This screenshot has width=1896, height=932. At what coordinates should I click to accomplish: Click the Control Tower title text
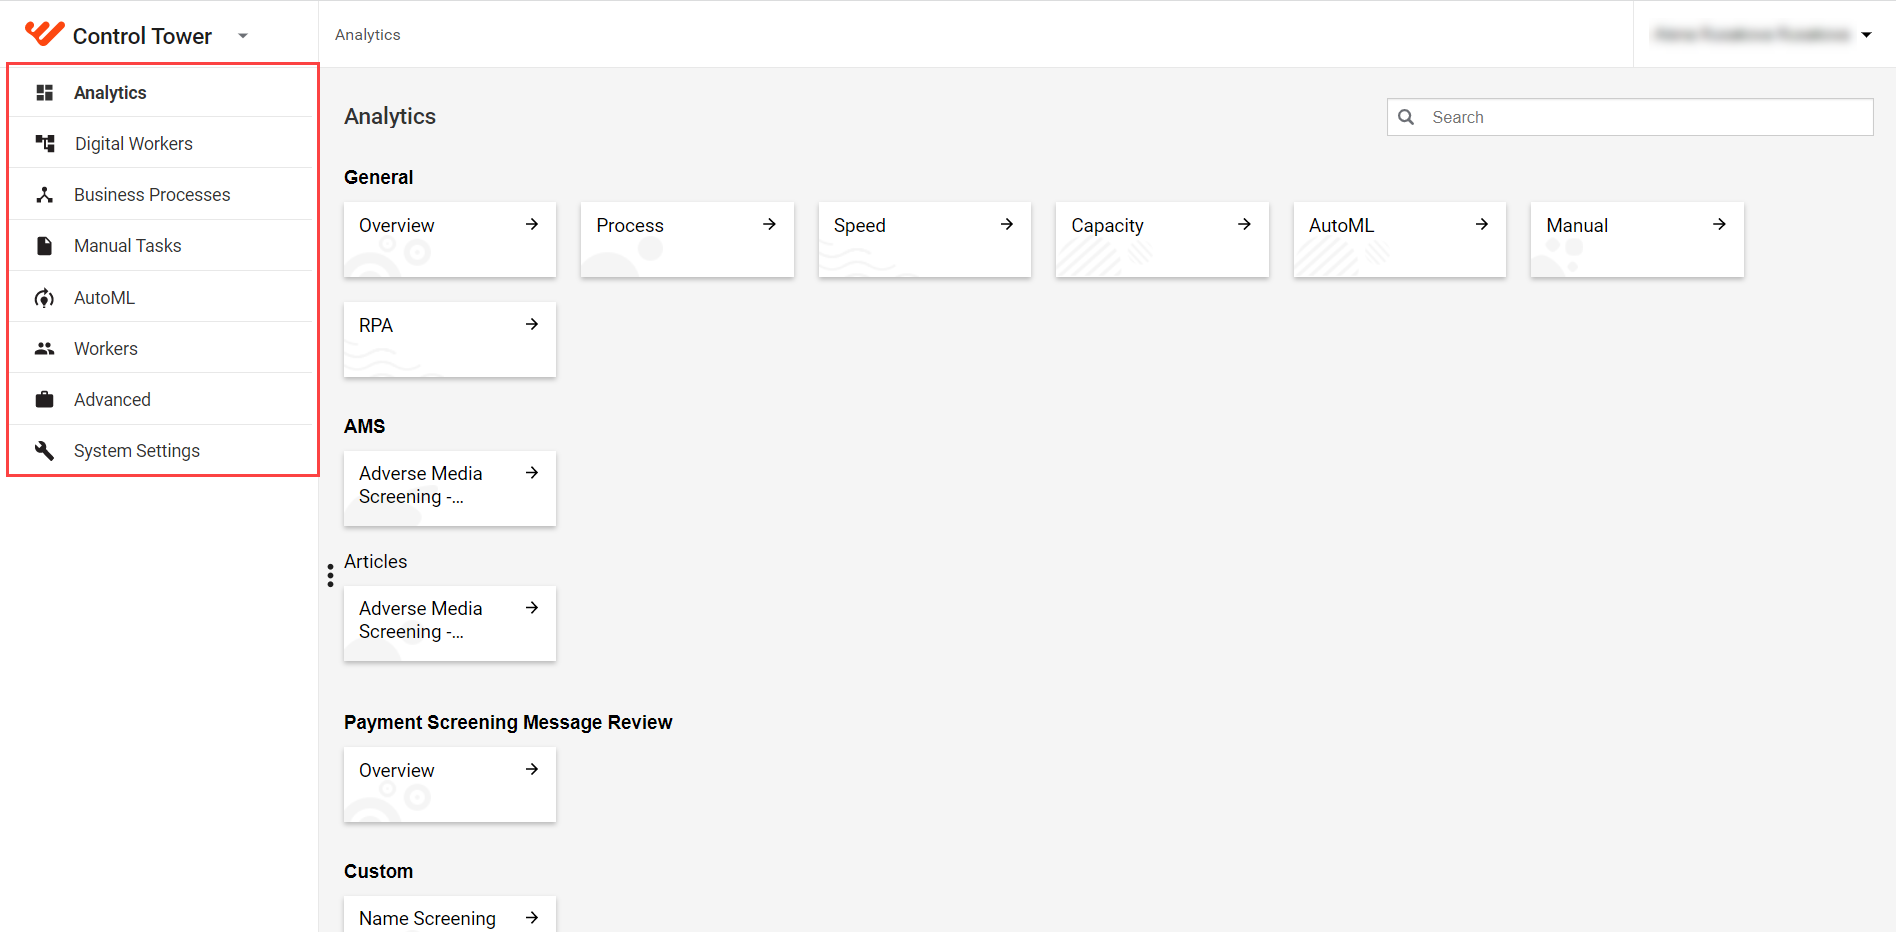(142, 36)
